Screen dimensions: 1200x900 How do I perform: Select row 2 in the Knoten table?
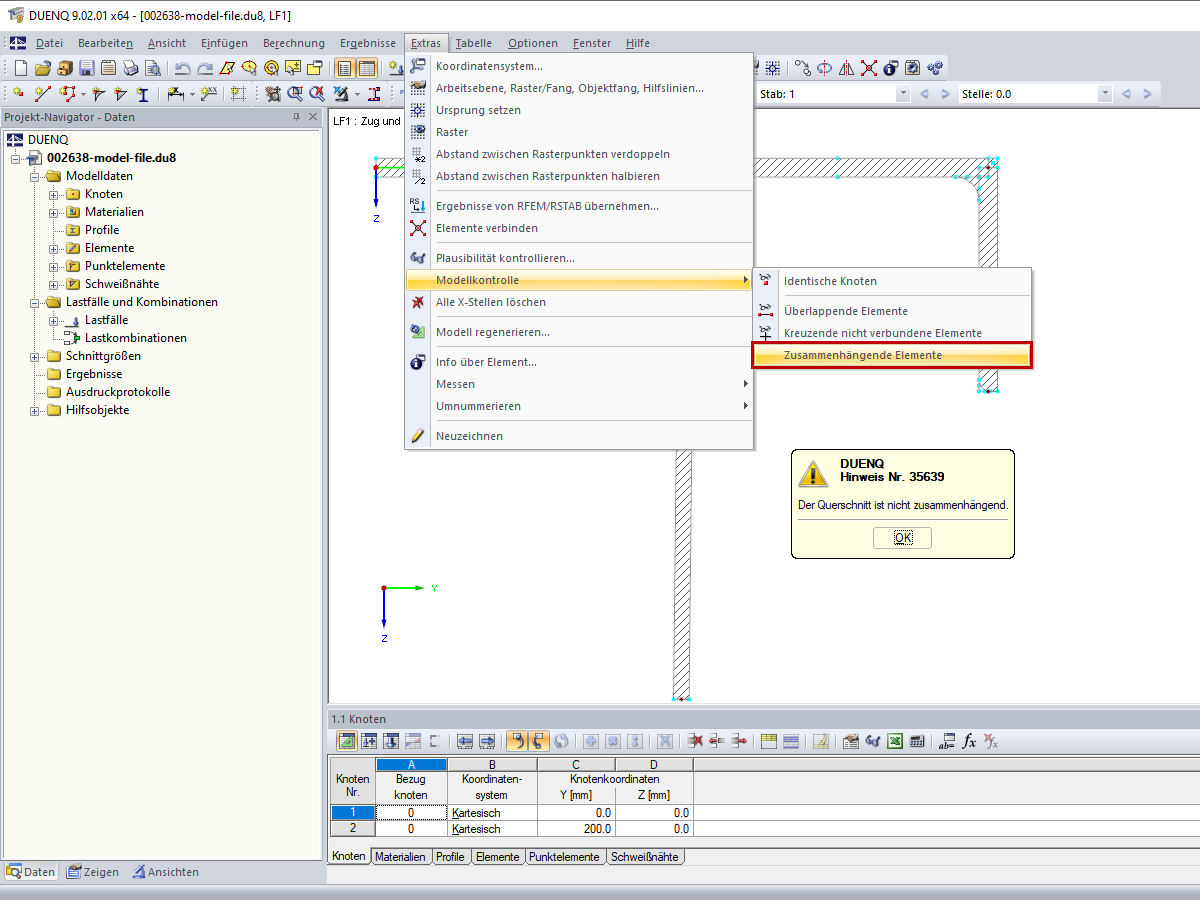coord(352,827)
